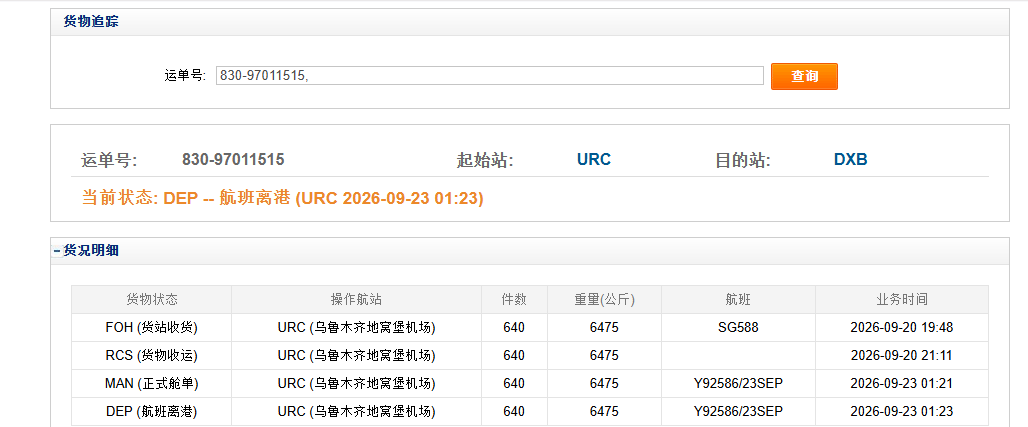Click the URC airport cell in RCS row

point(356,356)
